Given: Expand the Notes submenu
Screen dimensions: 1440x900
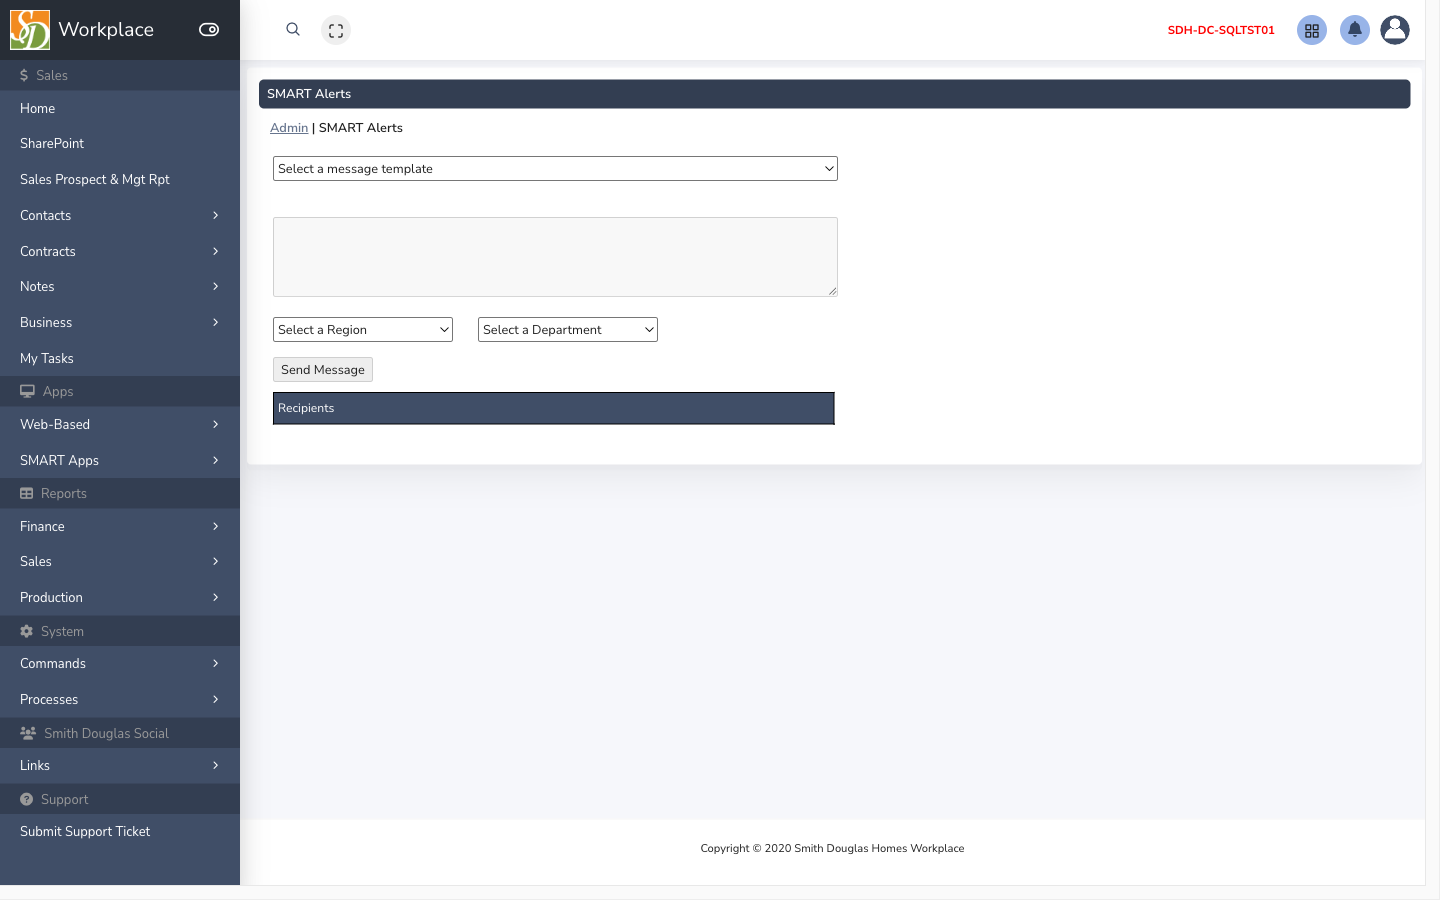Looking at the screenshot, I should (120, 286).
